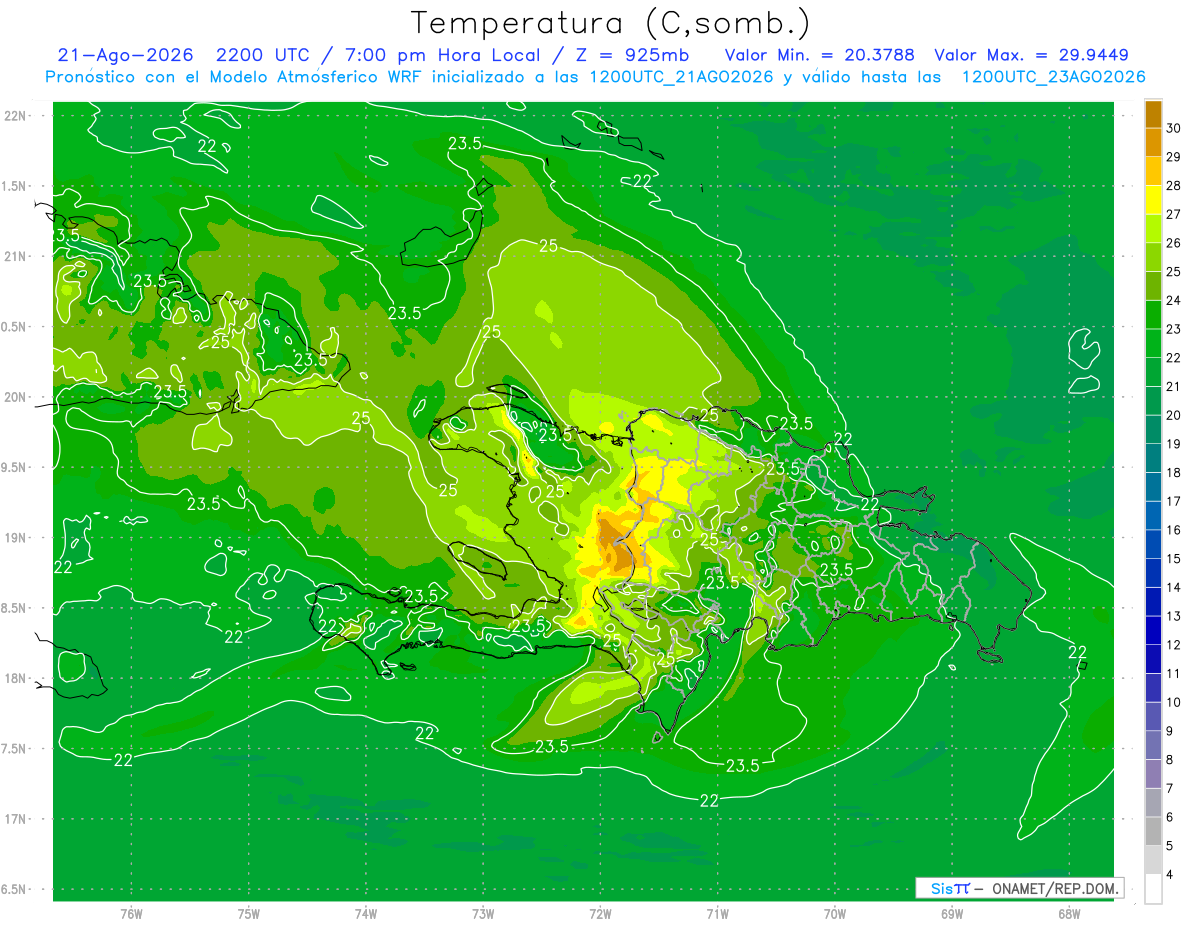Click the 'Valor Min. = 20.3788' value
The image size is (1200, 927).
[820, 55]
